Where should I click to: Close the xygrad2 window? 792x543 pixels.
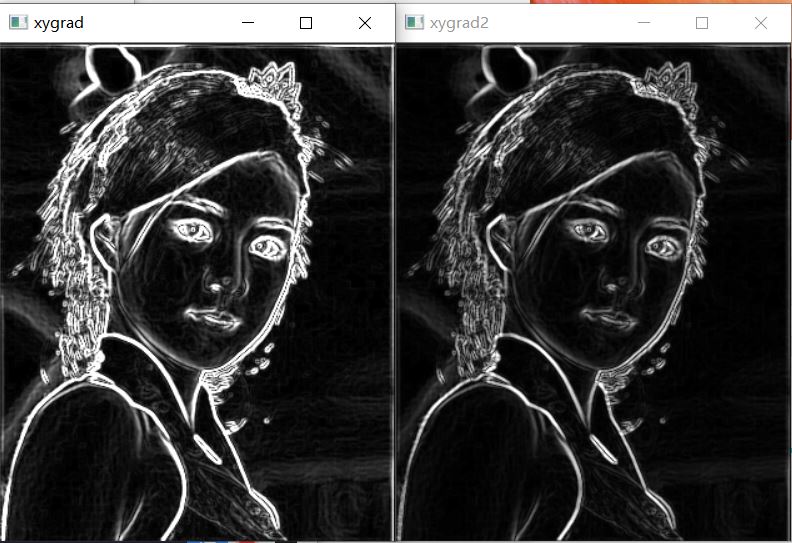[x=761, y=23]
